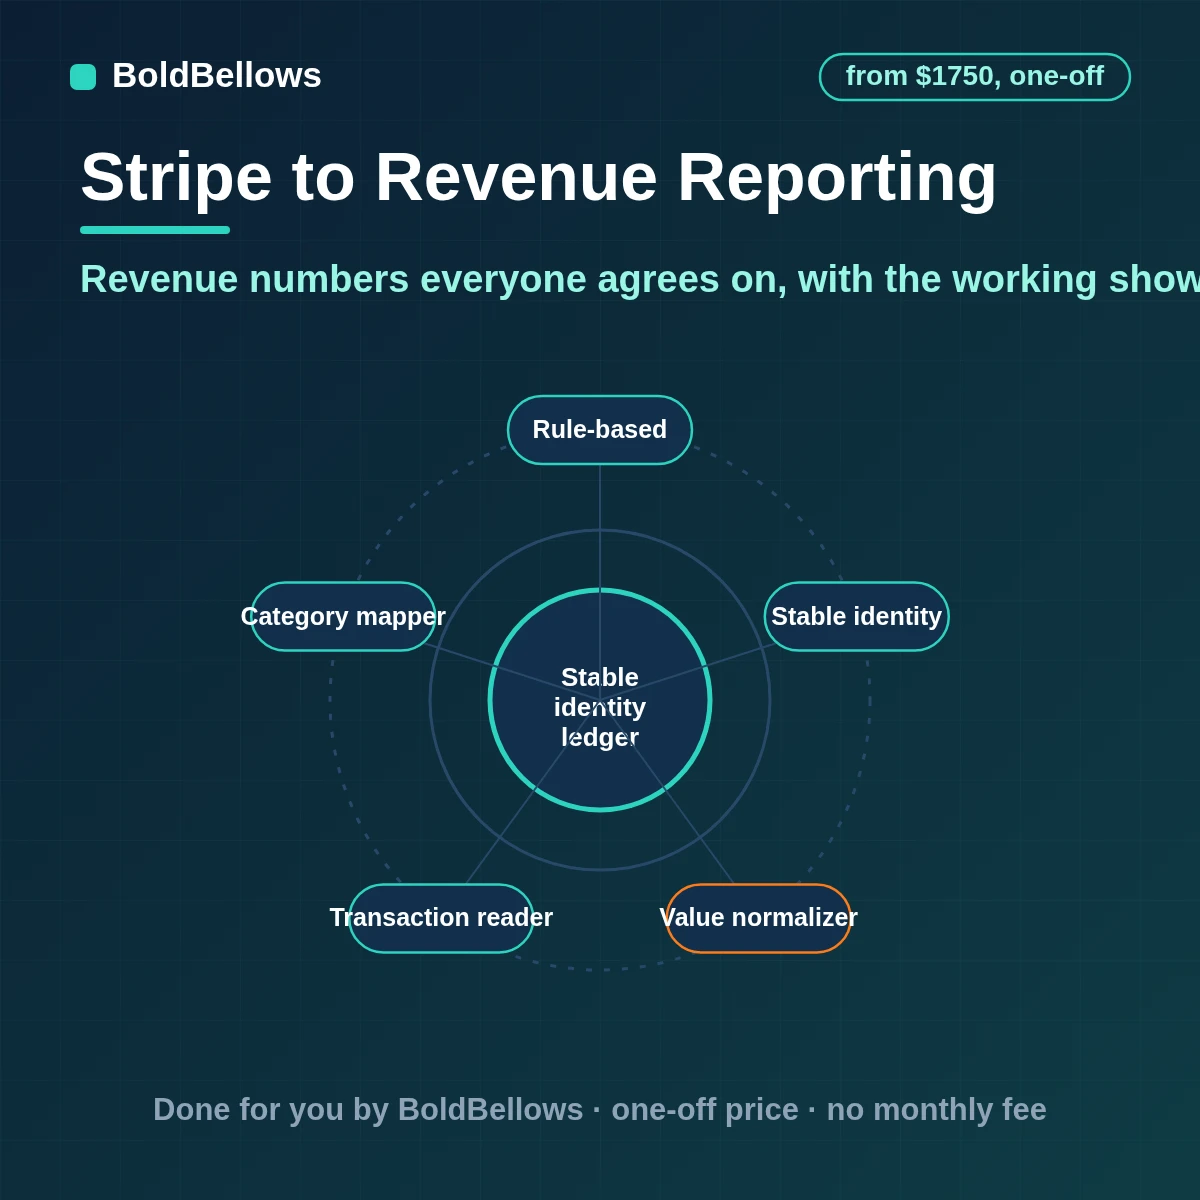The width and height of the screenshot is (1200, 1200).
Task: Select the Transaction reader node
Action: (x=441, y=918)
